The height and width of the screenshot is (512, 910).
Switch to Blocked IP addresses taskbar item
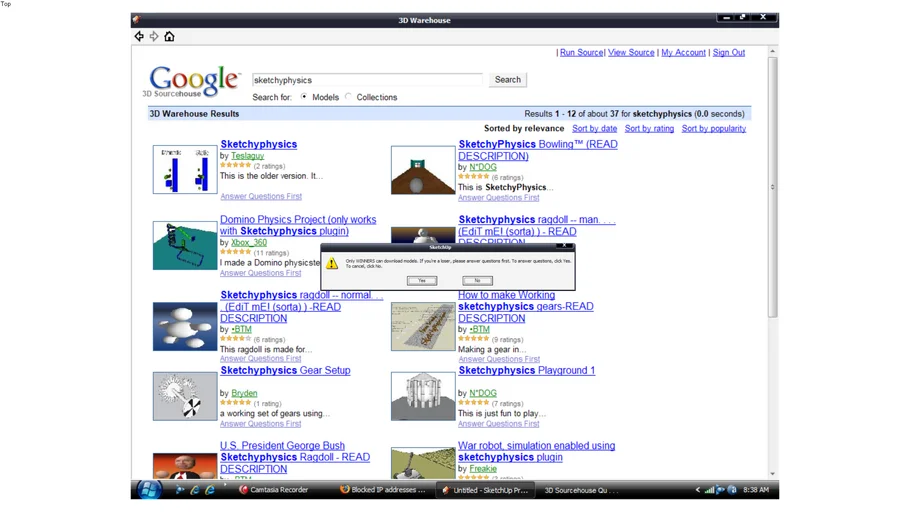click(x=382, y=490)
